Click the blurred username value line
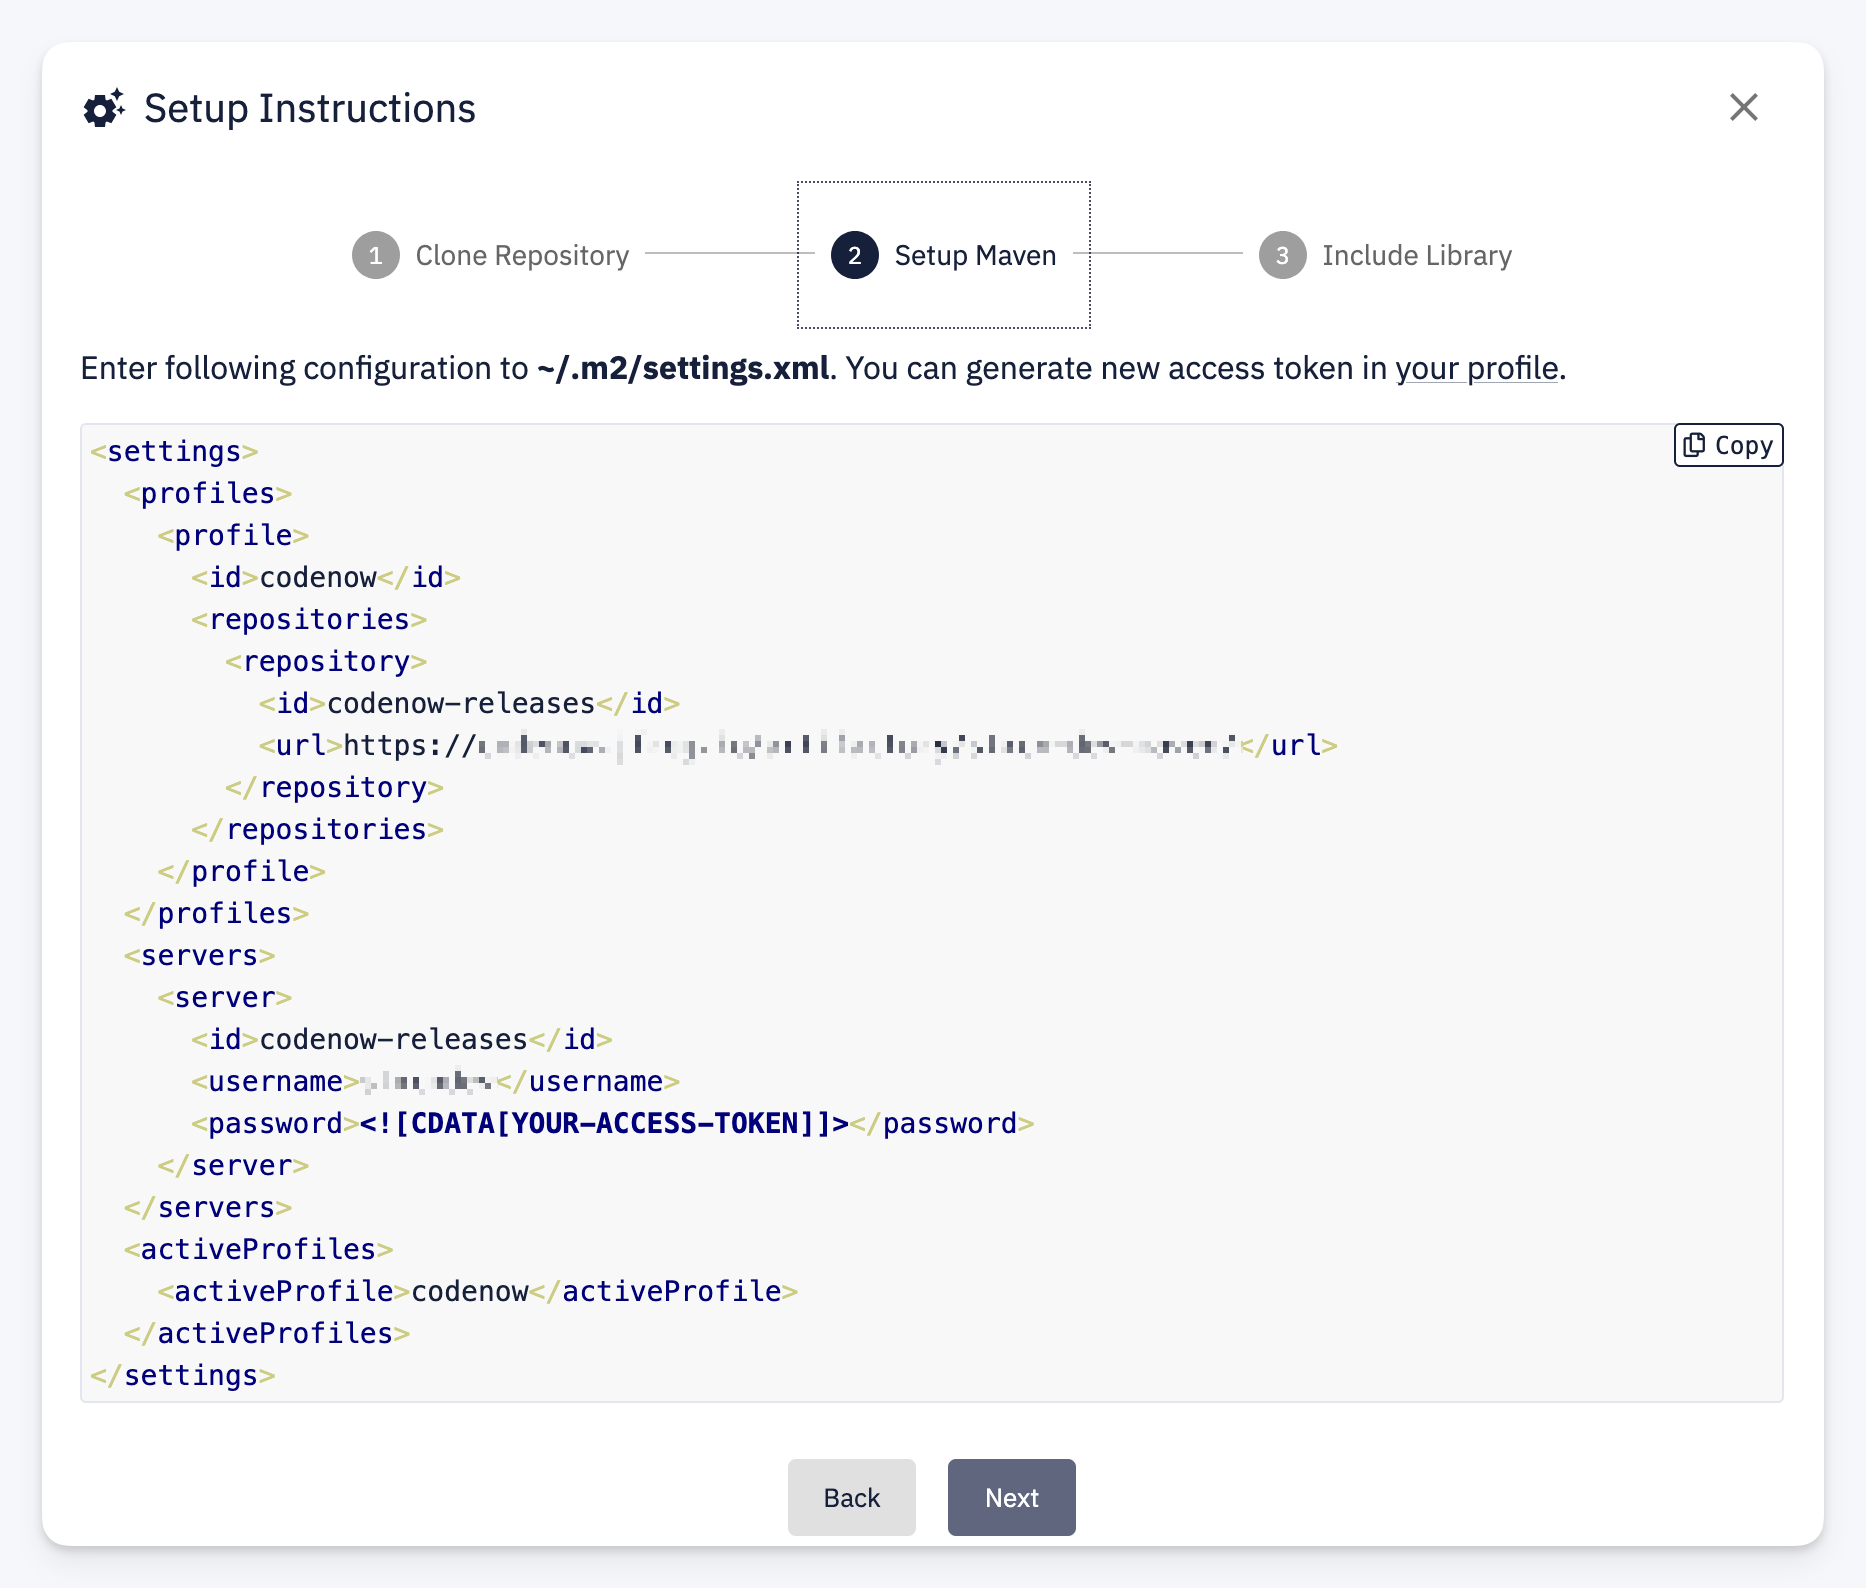 click(435, 1081)
